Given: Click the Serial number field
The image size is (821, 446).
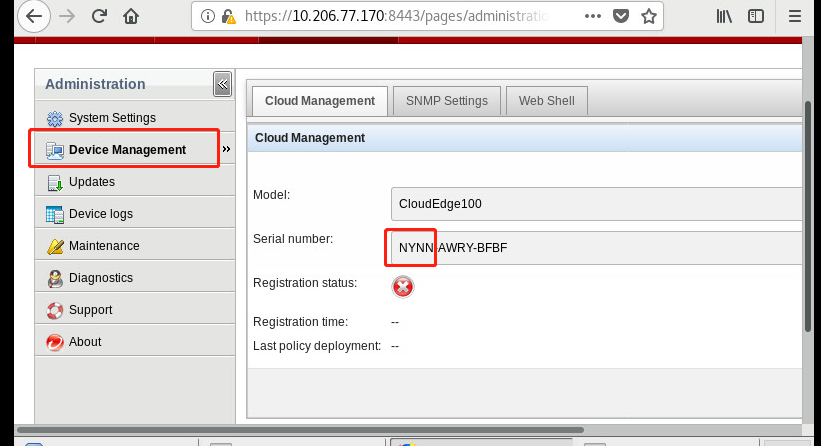Looking at the screenshot, I should coord(596,248).
